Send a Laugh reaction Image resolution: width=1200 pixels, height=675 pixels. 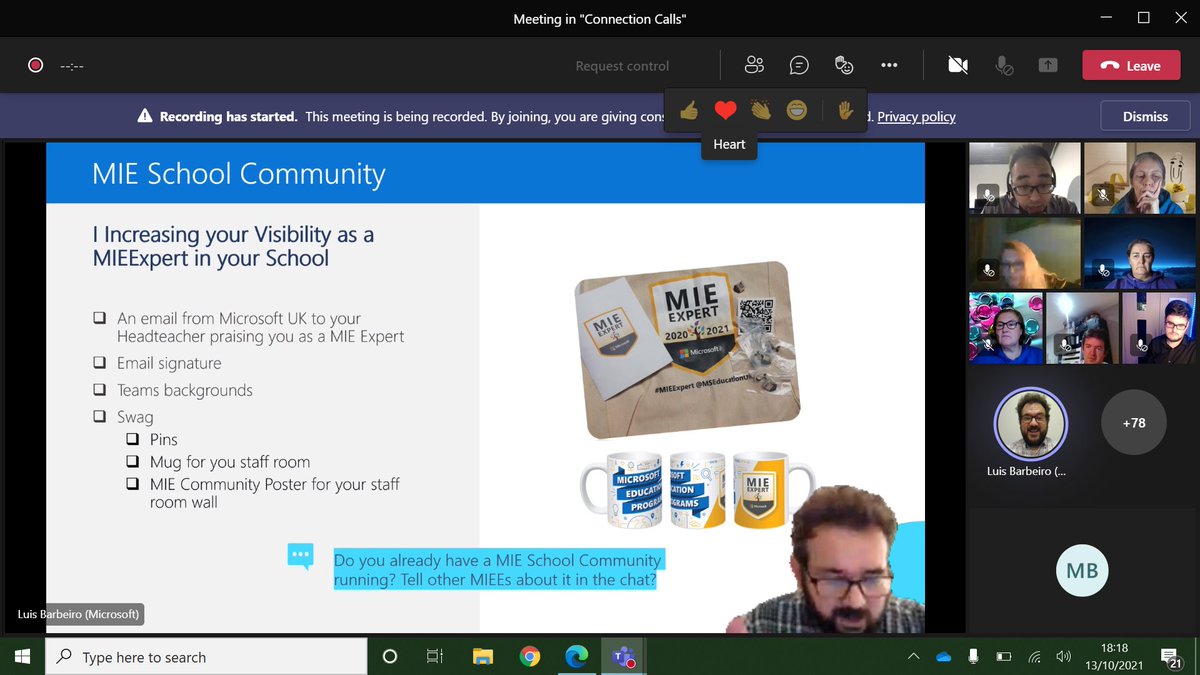pyautogui.click(x=796, y=111)
